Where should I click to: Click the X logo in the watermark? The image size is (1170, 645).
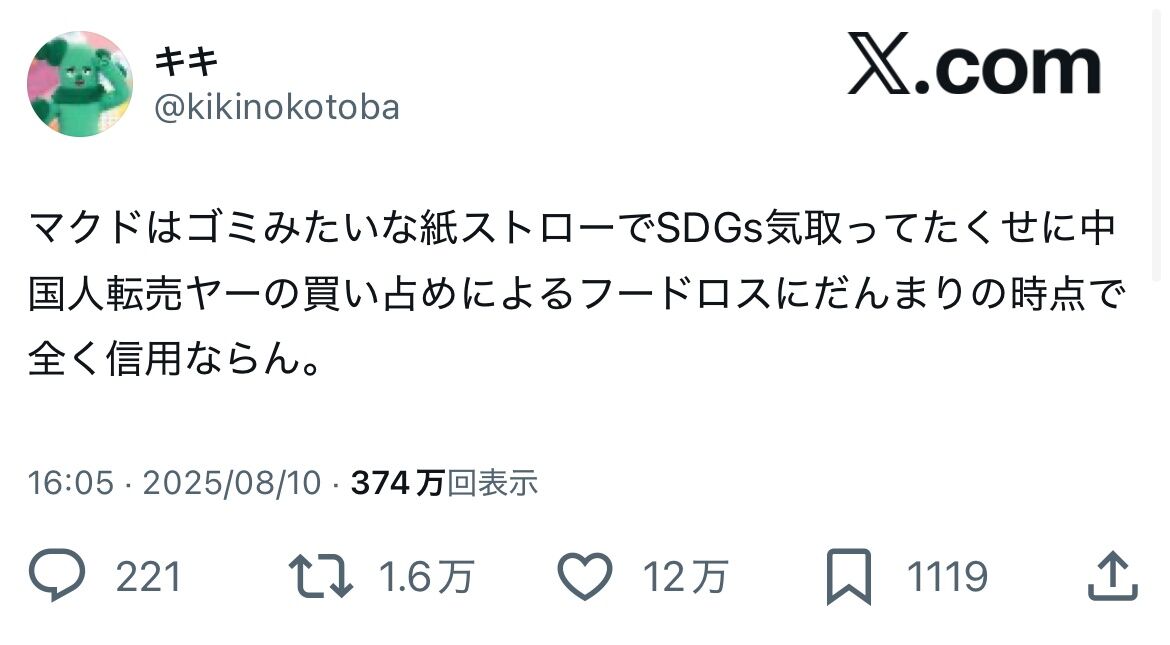click(x=878, y=63)
